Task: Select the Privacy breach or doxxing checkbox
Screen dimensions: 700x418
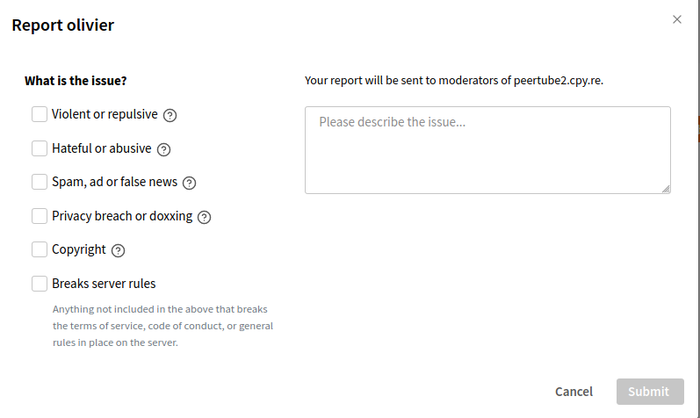Action: (x=39, y=216)
